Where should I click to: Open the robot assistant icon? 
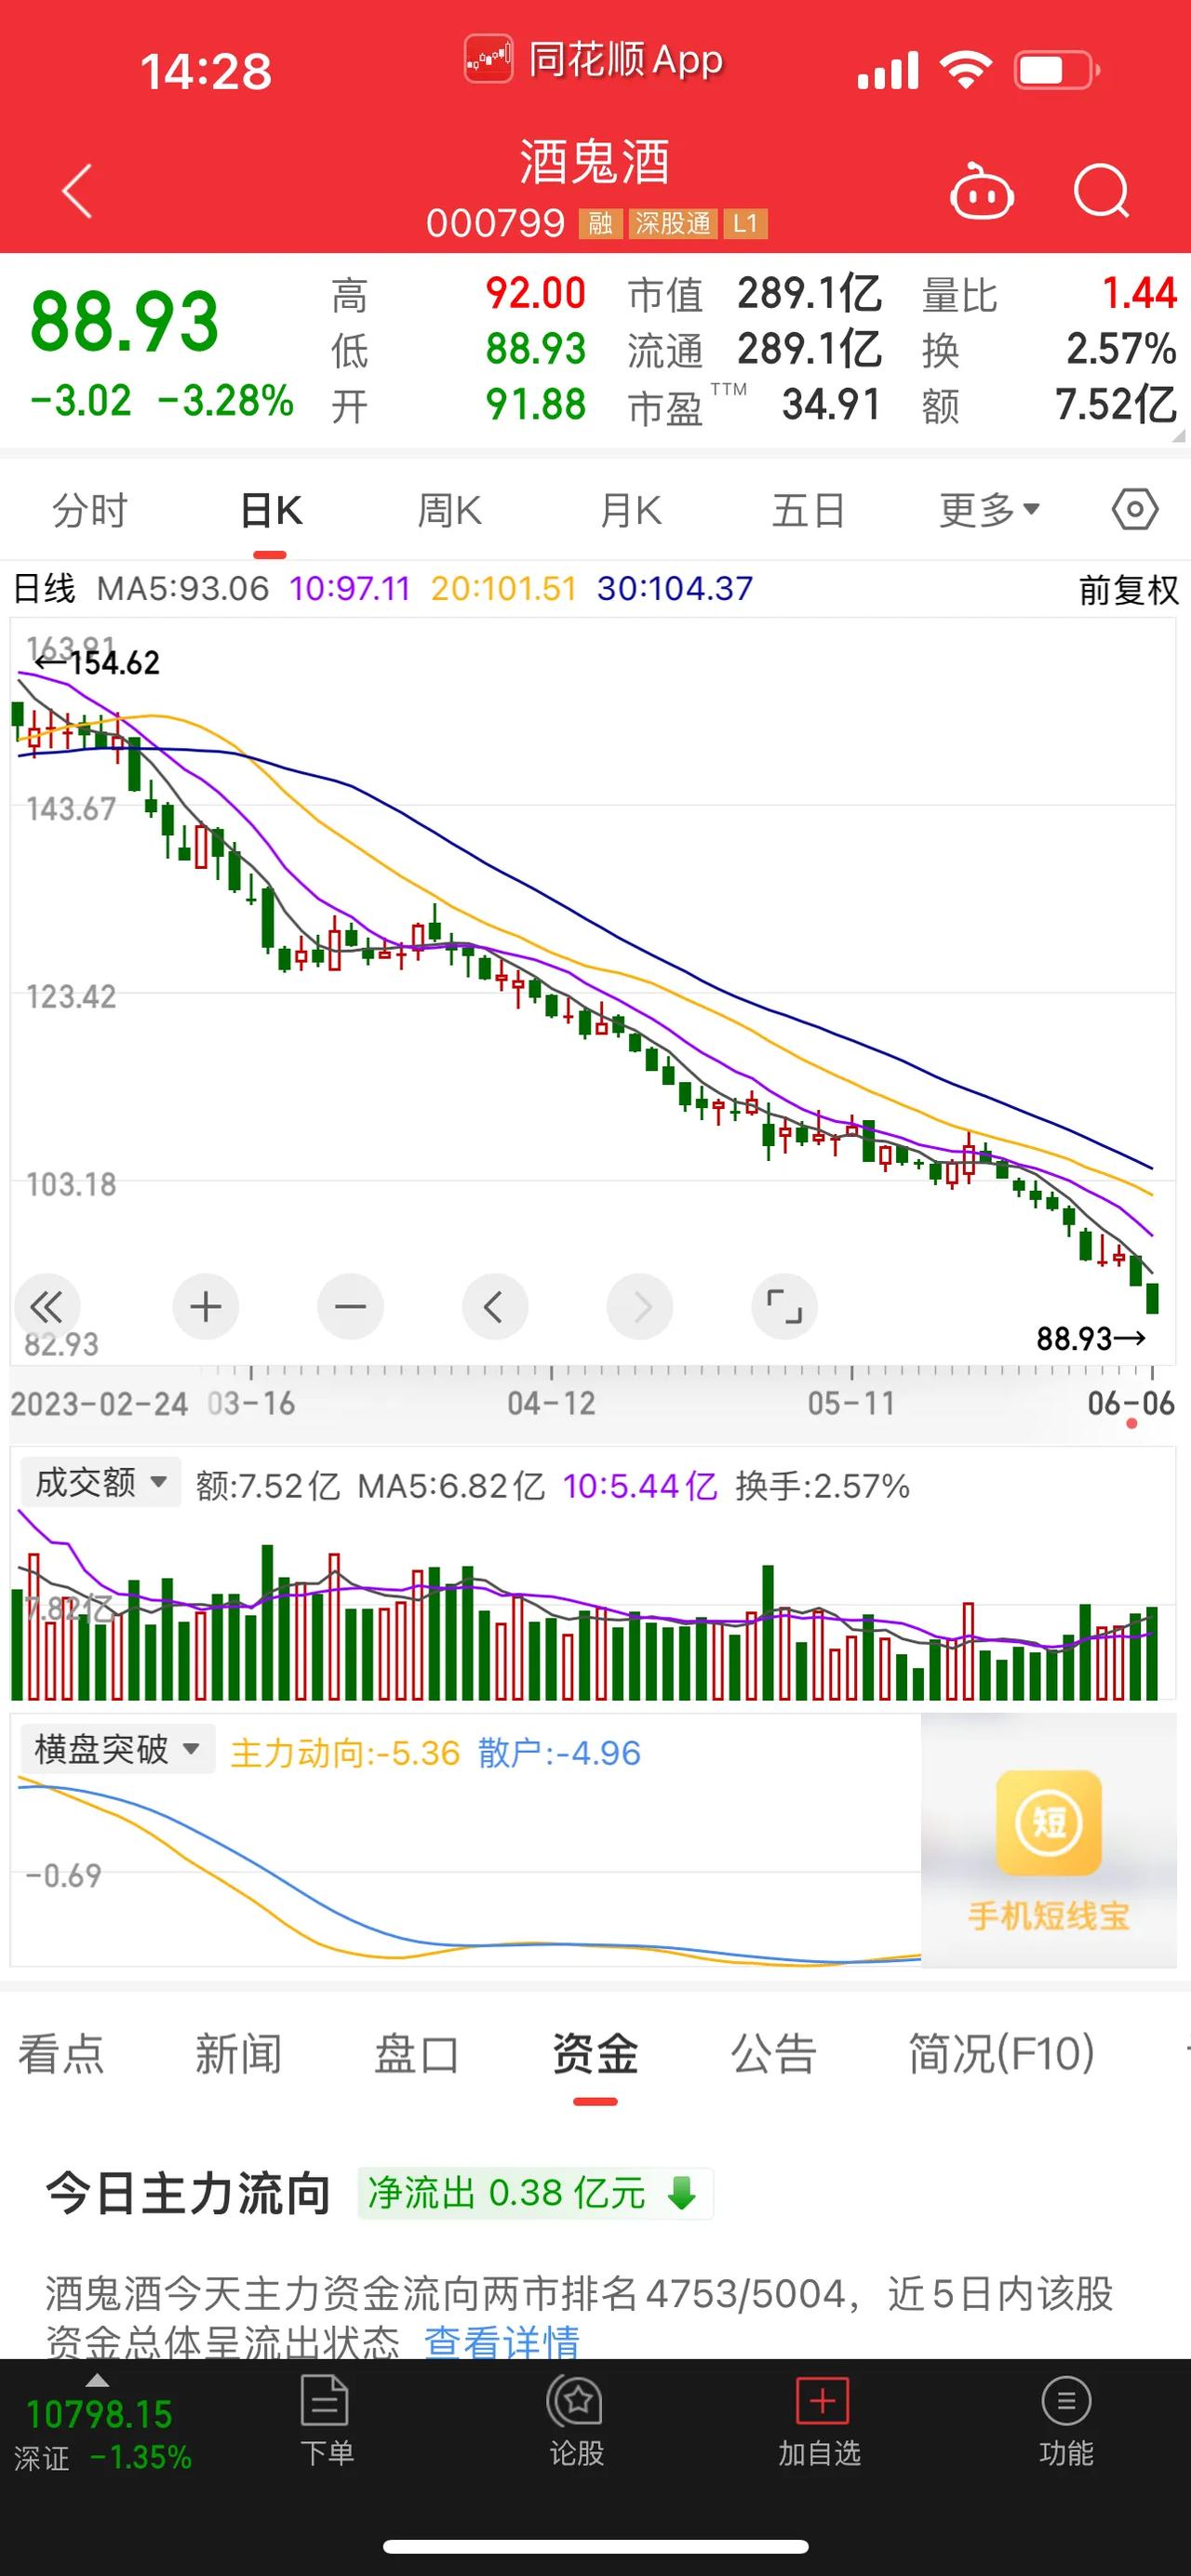981,190
